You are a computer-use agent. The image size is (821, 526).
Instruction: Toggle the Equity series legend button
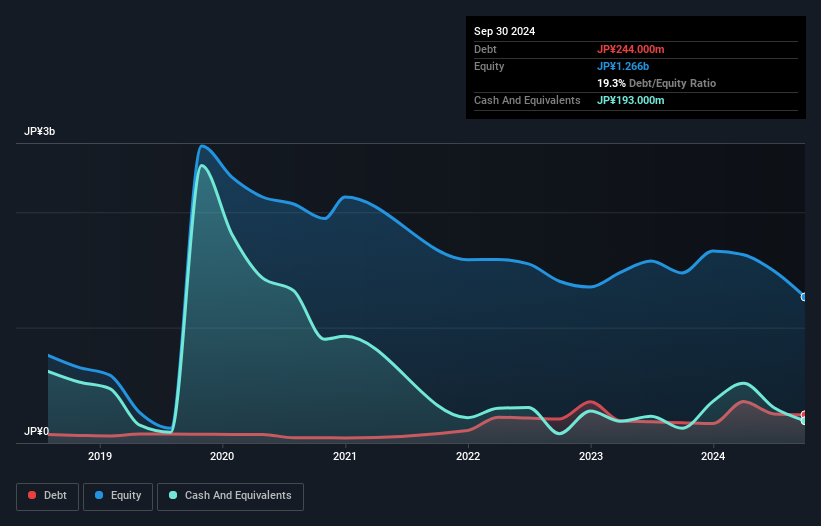[x=118, y=496]
